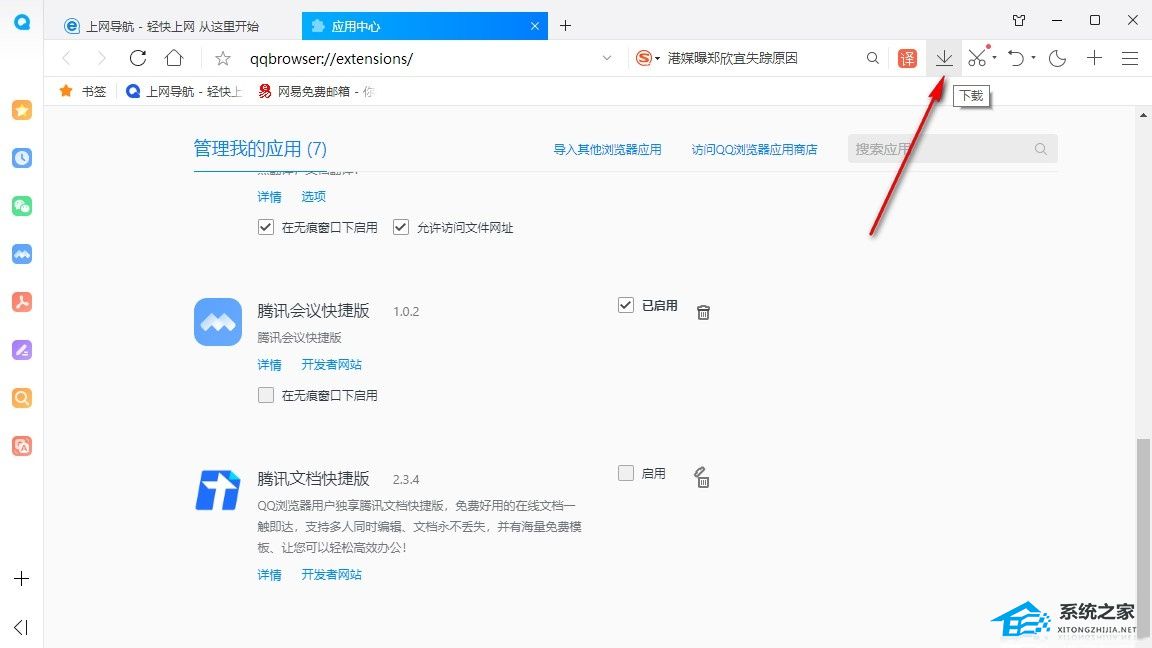Add app with sidebar plus icon

point(22,579)
